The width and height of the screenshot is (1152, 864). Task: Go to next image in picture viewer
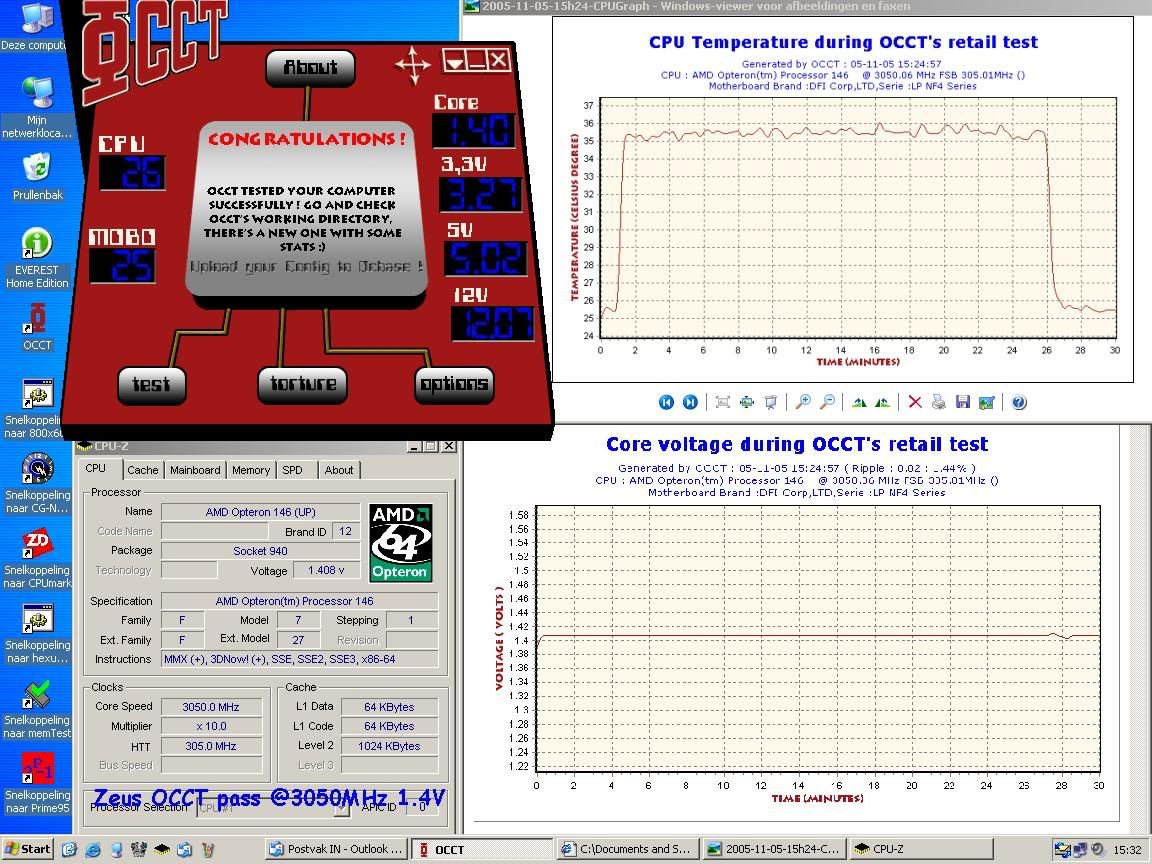click(690, 402)
